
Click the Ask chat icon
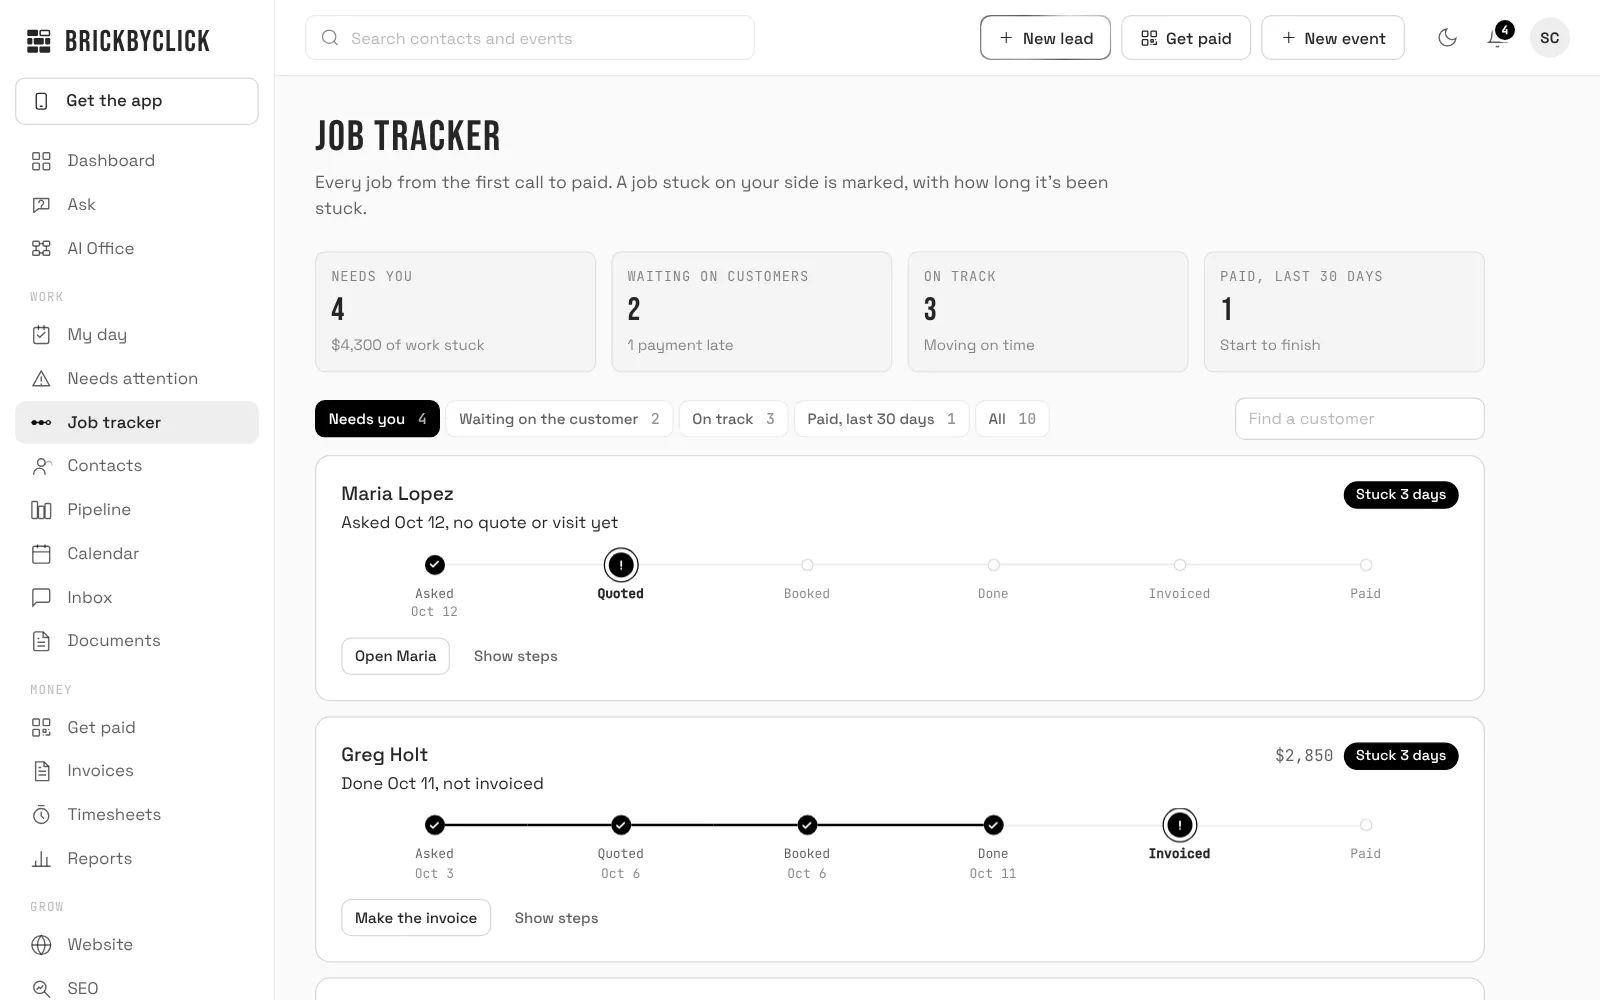41,205
